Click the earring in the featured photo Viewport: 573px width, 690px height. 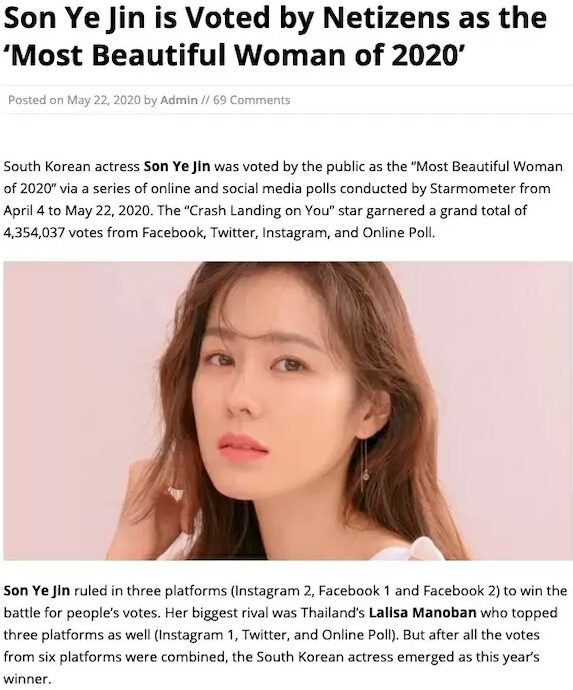[x=364, y=464]
